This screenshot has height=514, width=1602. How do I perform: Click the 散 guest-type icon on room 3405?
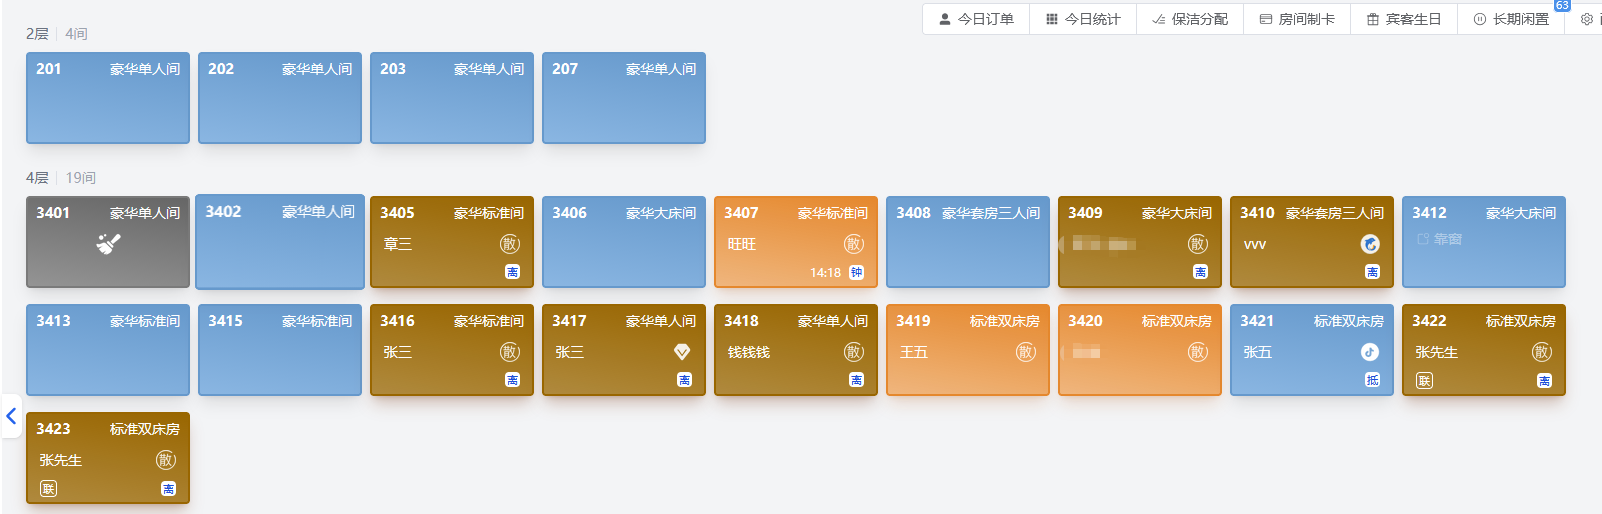click(x=510, y=244)
